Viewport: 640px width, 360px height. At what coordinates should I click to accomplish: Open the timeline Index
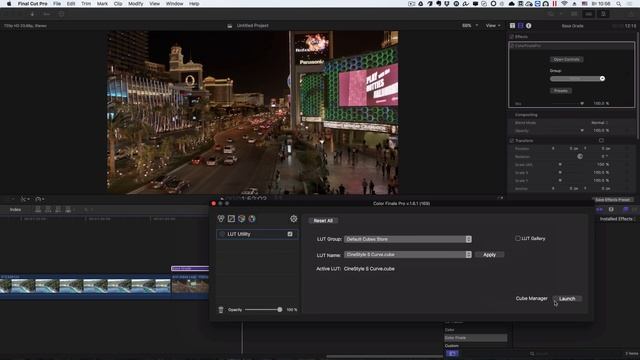coord(16,210)
